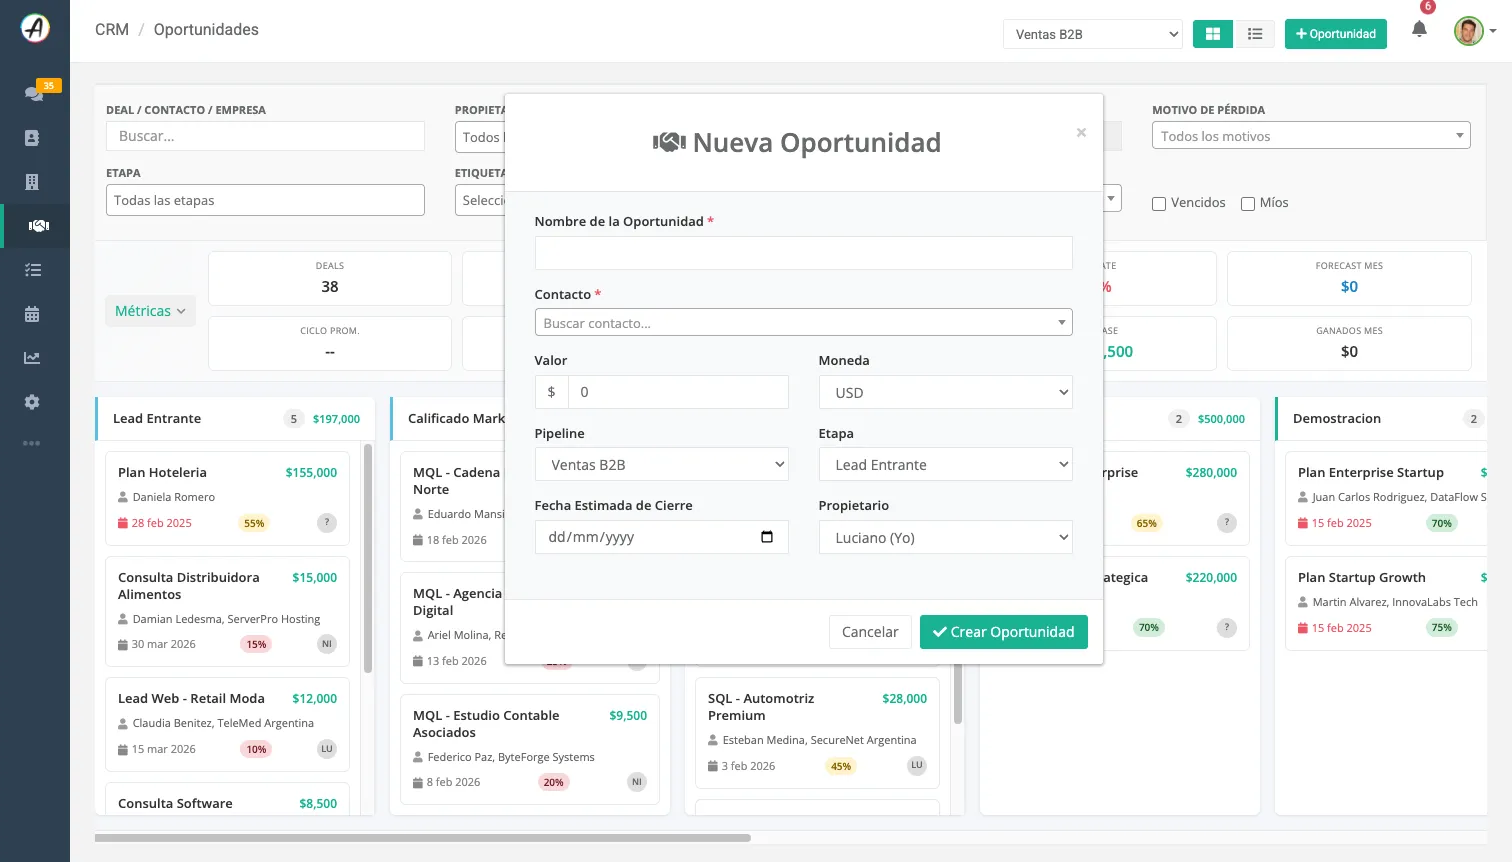The height and width of the screenshot is (862, 1512).
Task: Click the Fecha Estimada de Cierre field
Action: 661,537
